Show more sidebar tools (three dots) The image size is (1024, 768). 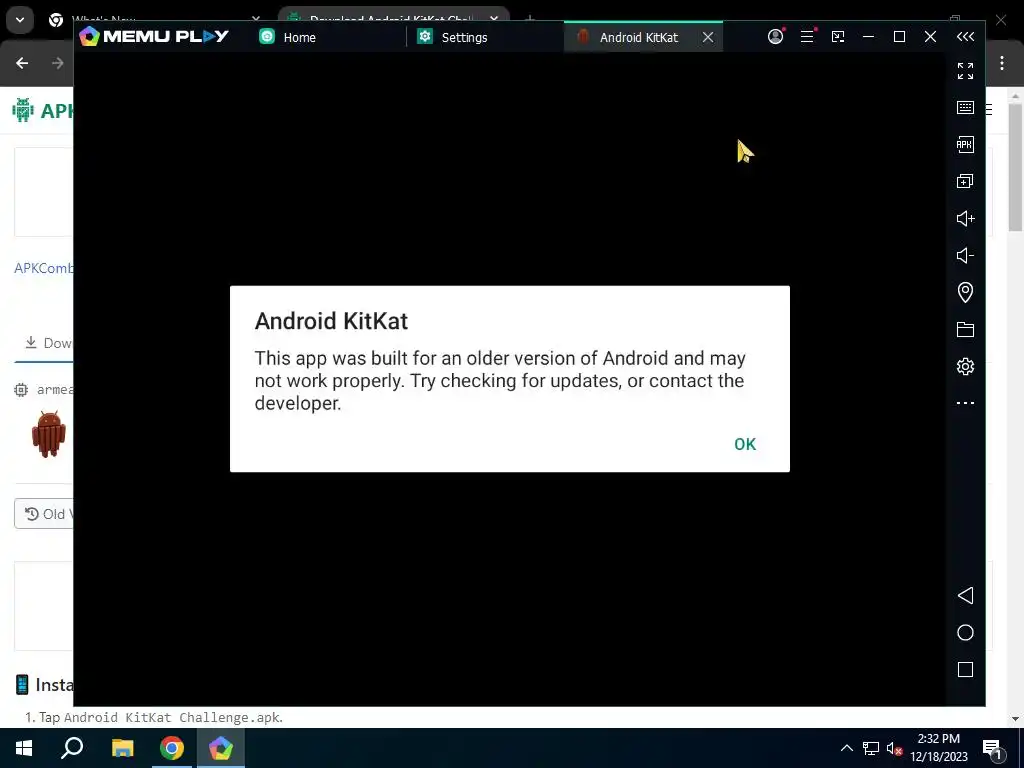tap(965, 403)
